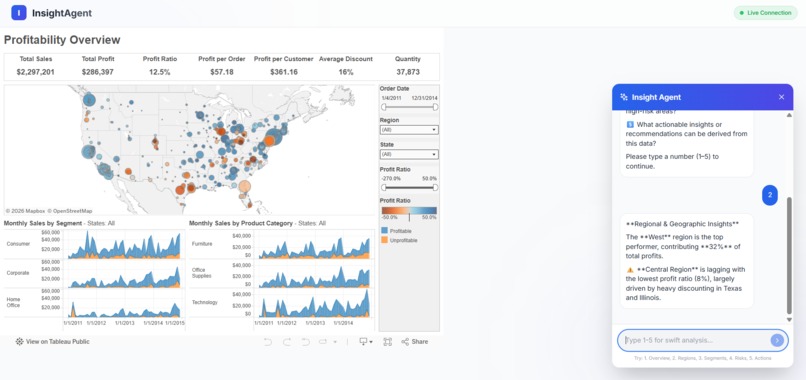The height and width of the screenshot is (380, 806).
Task: Open the Download dropdown in Tableau toolbar
Action: pos(365,341)
